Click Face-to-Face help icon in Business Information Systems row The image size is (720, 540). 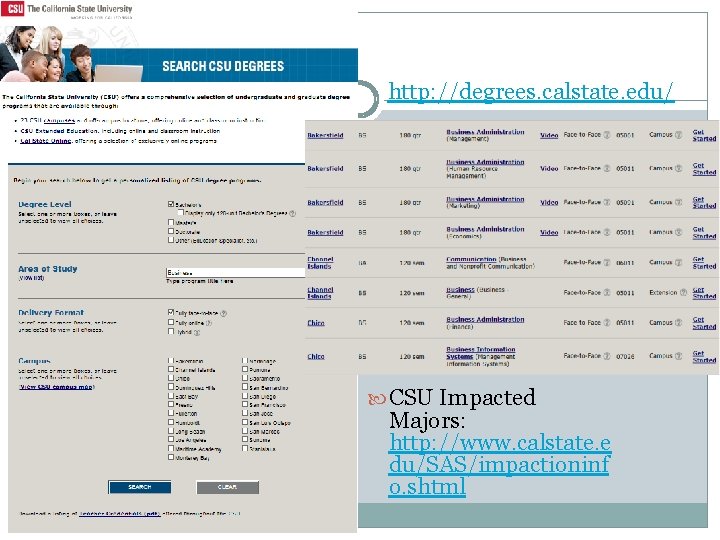pyautogui.click(x=607, y=356)
